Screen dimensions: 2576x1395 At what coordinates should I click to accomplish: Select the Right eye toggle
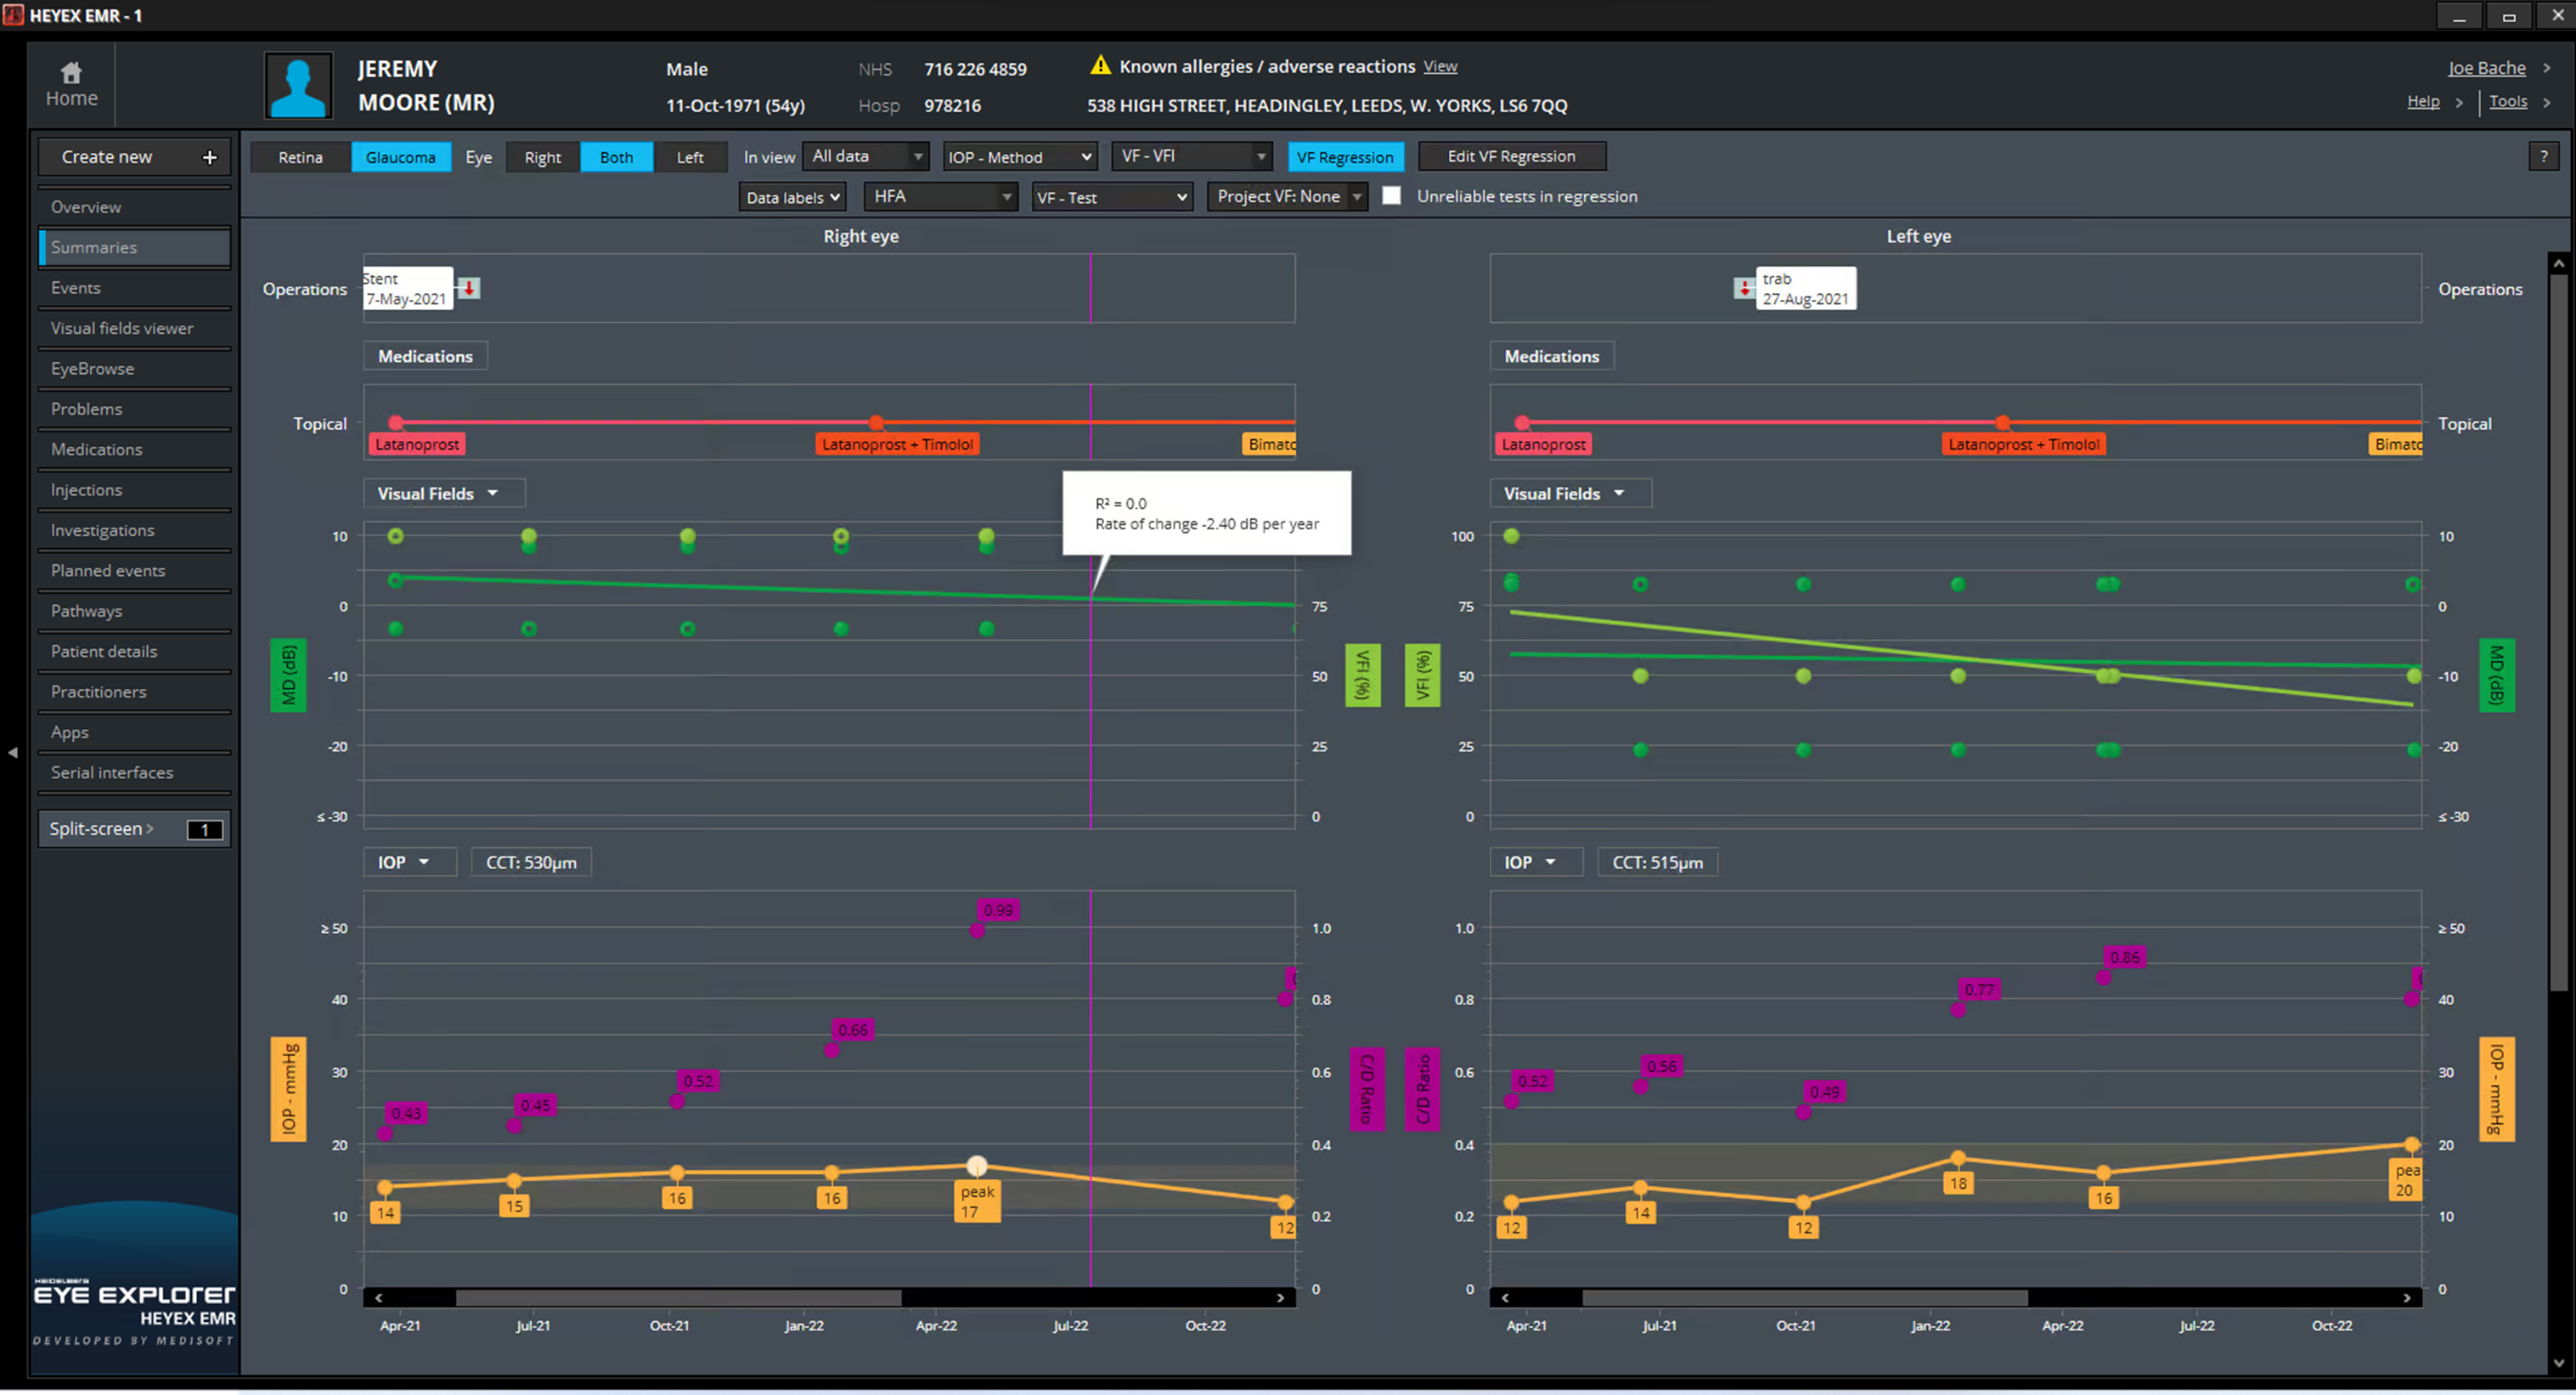coord(542,158)
